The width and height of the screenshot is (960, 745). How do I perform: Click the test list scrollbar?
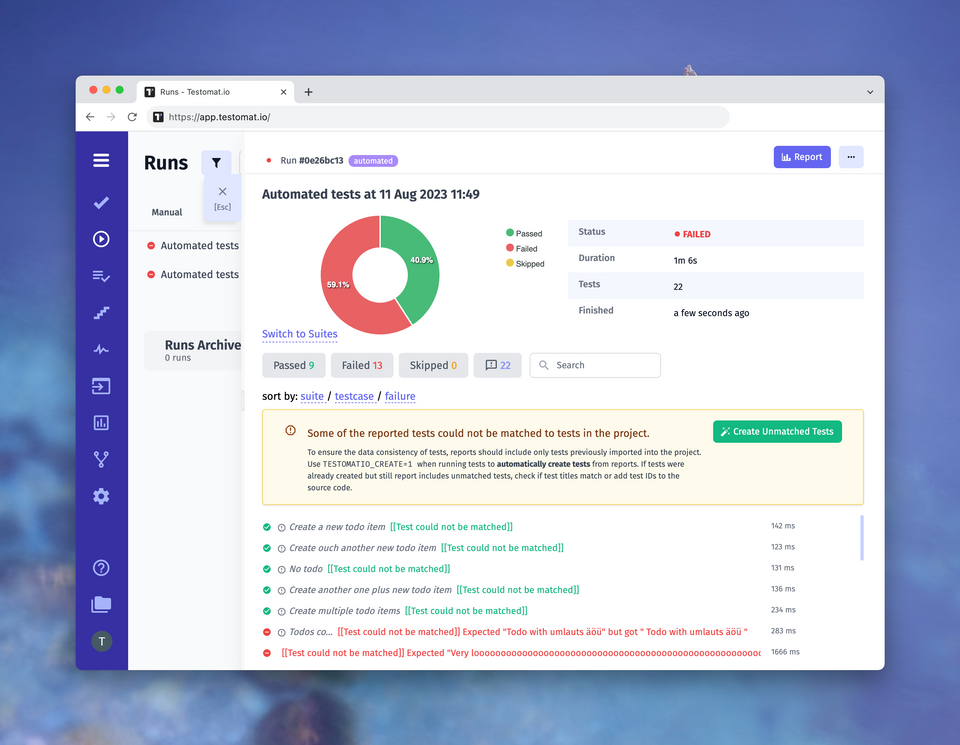(x=861, y=538)
